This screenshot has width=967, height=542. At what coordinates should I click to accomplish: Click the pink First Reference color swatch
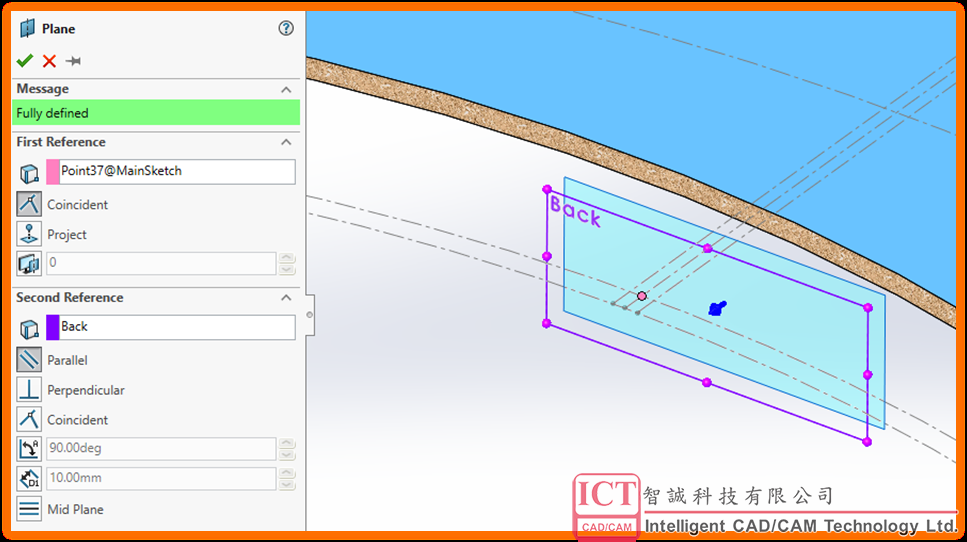point(52,171)
